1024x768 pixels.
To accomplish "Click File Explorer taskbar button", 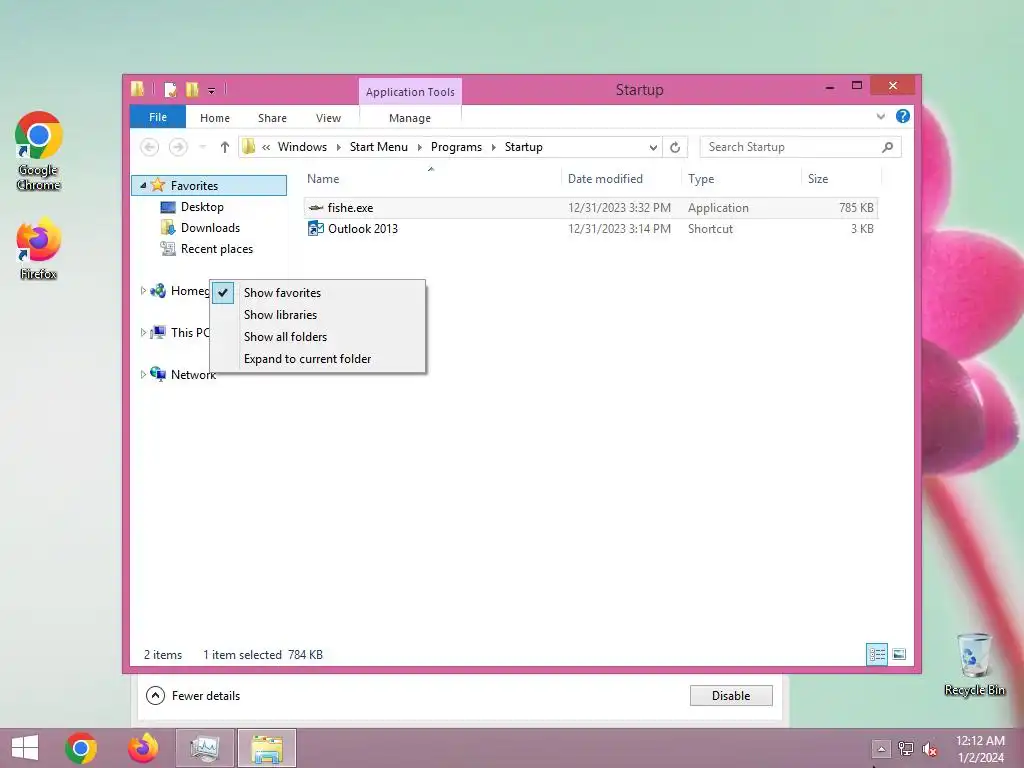I will 267,748.
